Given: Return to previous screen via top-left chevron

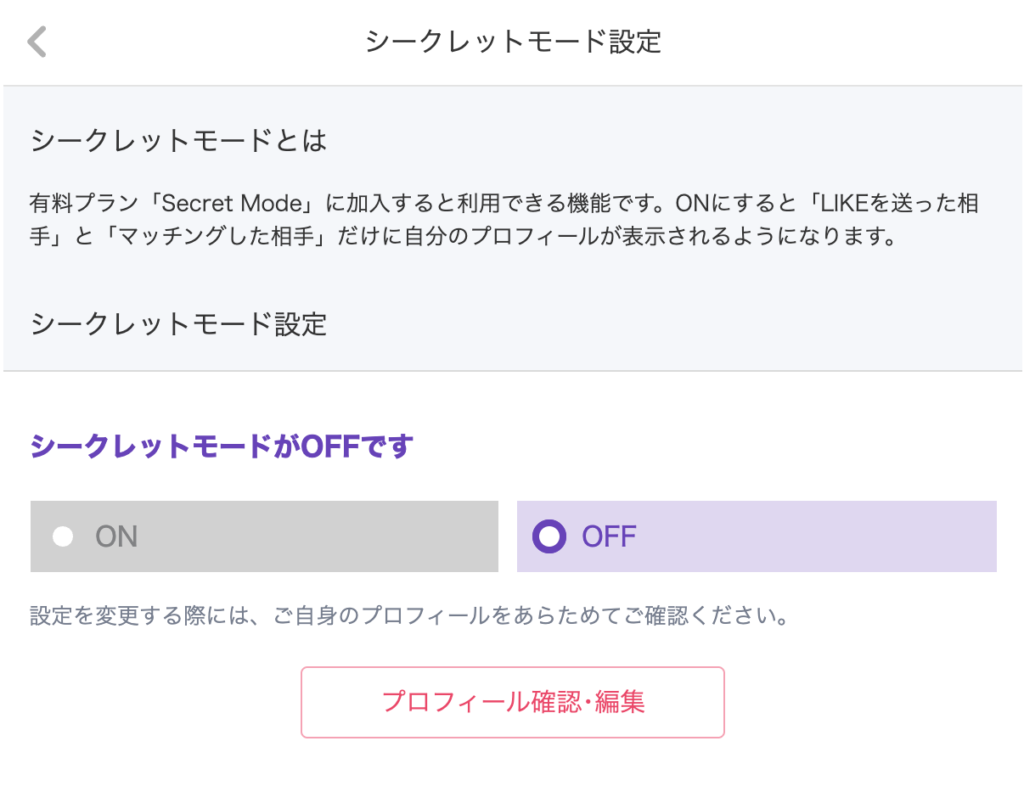Looking at the screenshot, I should click(36, 42).
